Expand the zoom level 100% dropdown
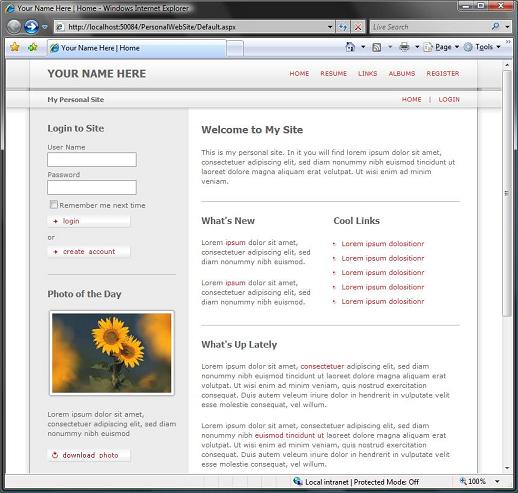This screenshot has height=493, width=518. pos(497,481)
